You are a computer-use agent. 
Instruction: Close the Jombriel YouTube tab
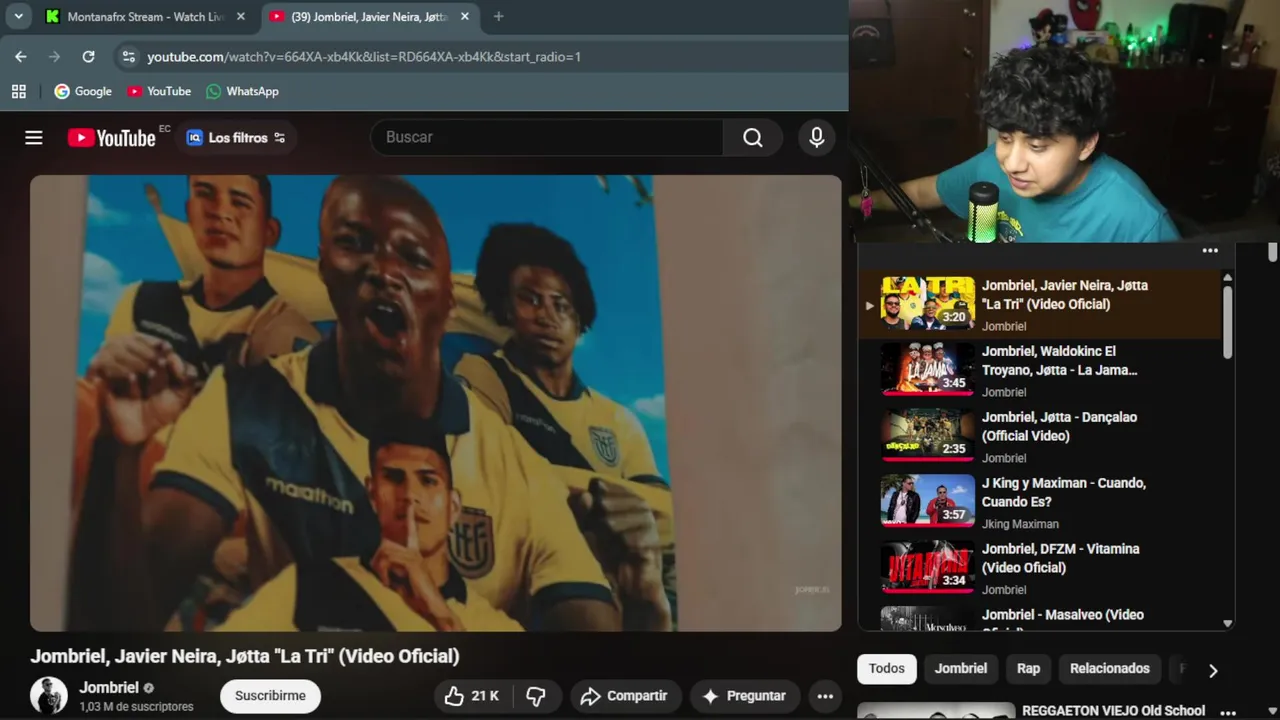click(465, 17)
